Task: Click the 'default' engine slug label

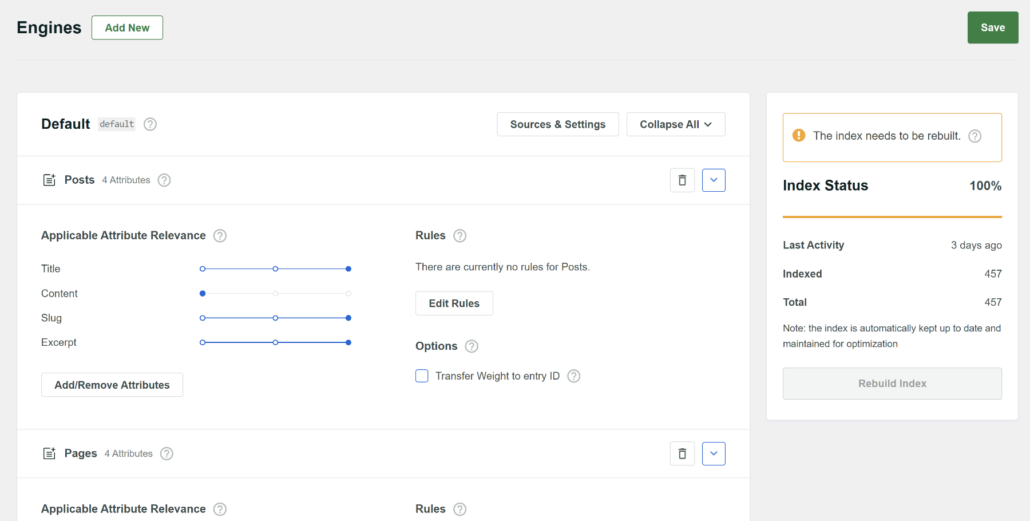Action: 117,124
